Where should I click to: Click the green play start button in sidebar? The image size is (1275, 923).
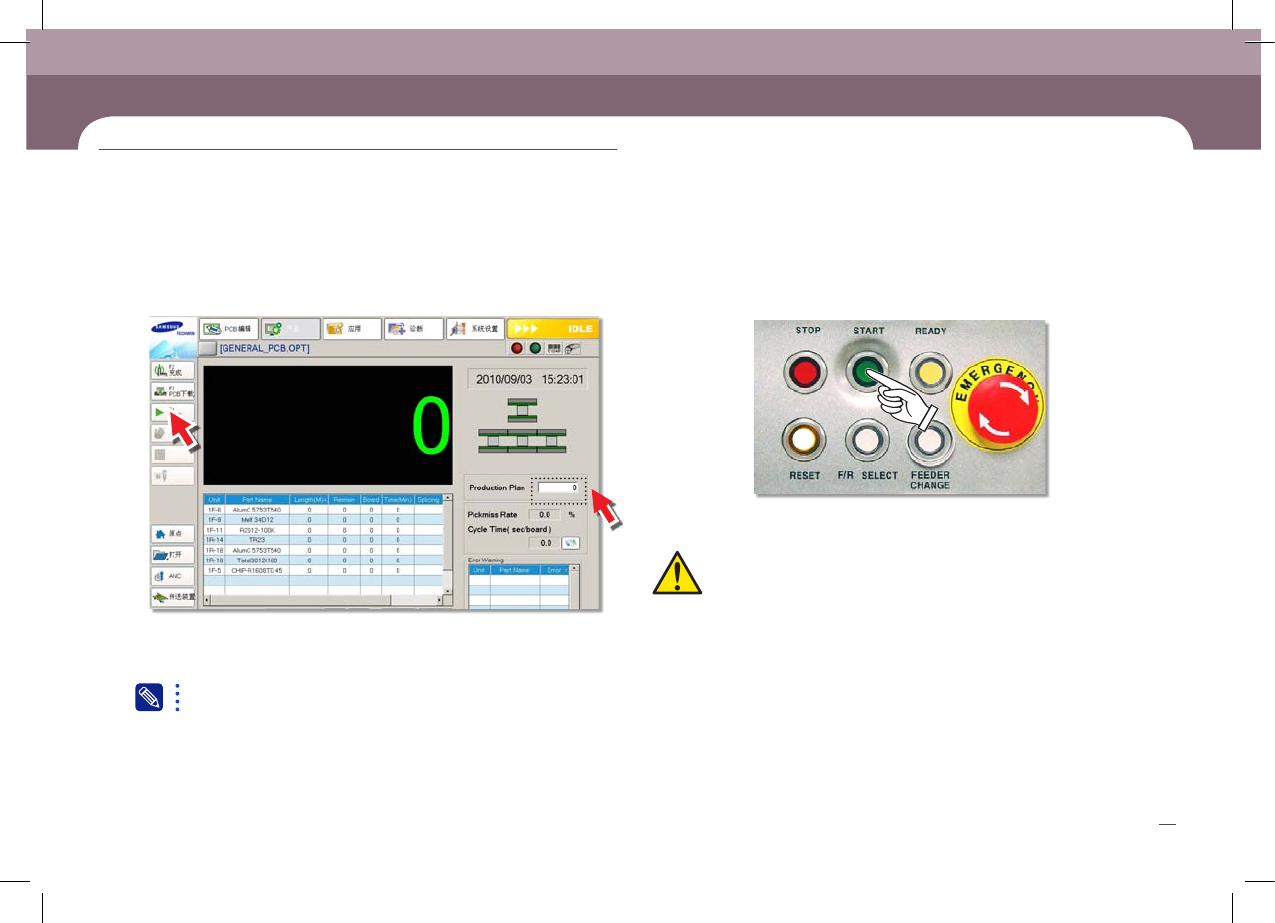172,412
